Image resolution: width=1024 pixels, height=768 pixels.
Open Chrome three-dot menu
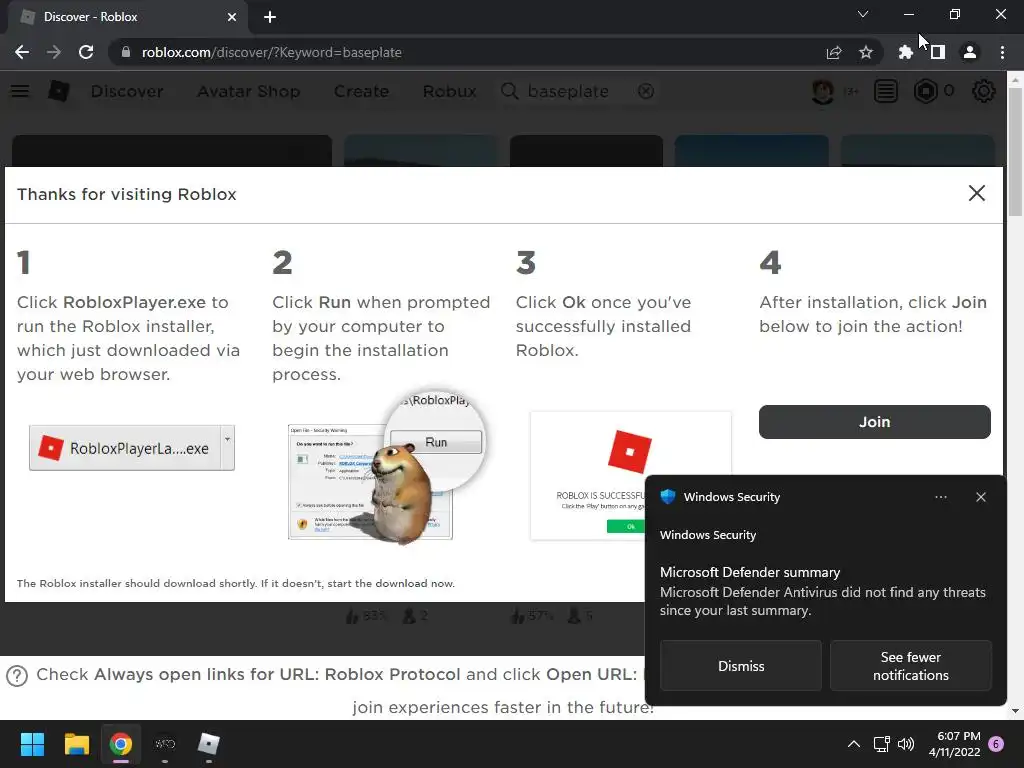[1002, 52]
